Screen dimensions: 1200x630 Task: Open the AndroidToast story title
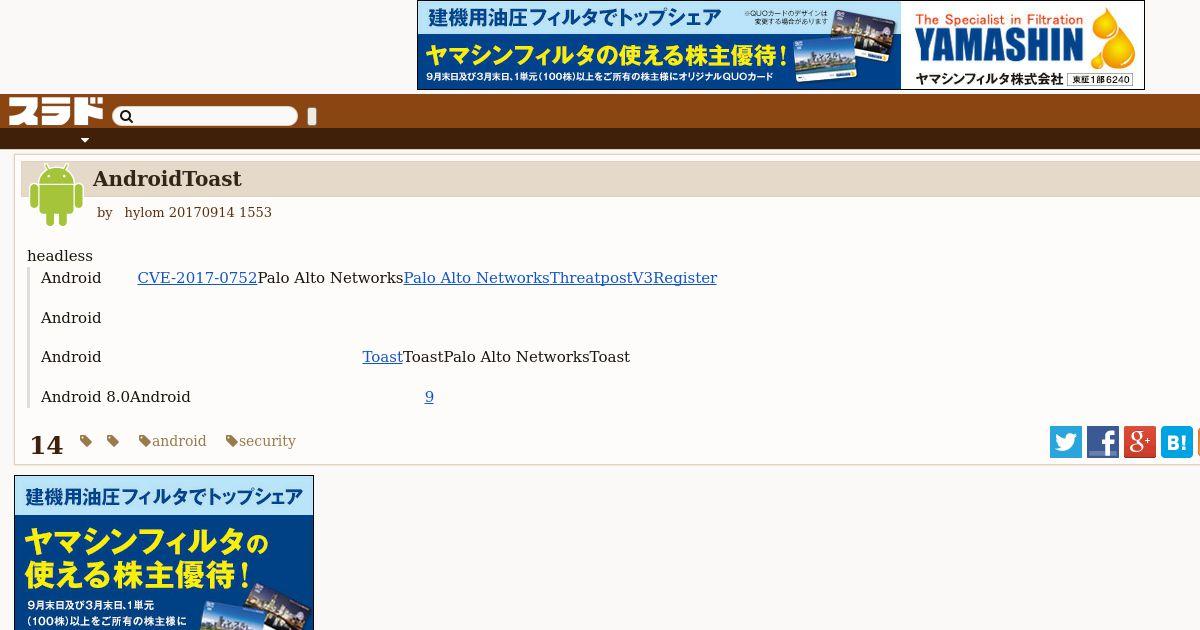[x=167, y=179]
